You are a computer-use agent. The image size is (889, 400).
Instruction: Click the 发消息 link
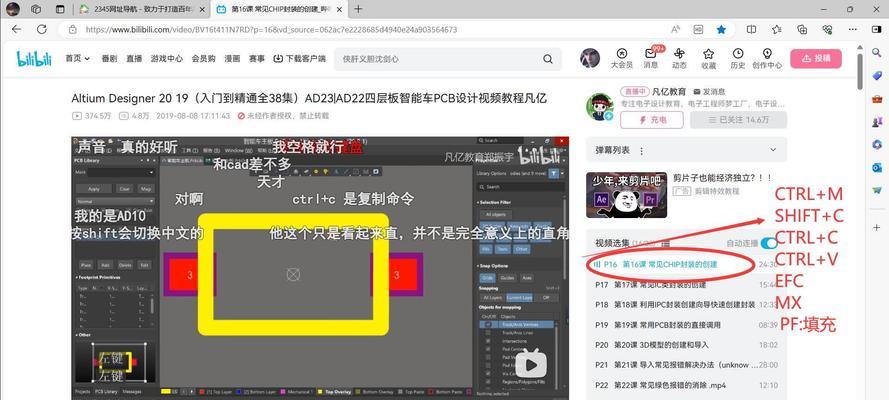[709, 91]
